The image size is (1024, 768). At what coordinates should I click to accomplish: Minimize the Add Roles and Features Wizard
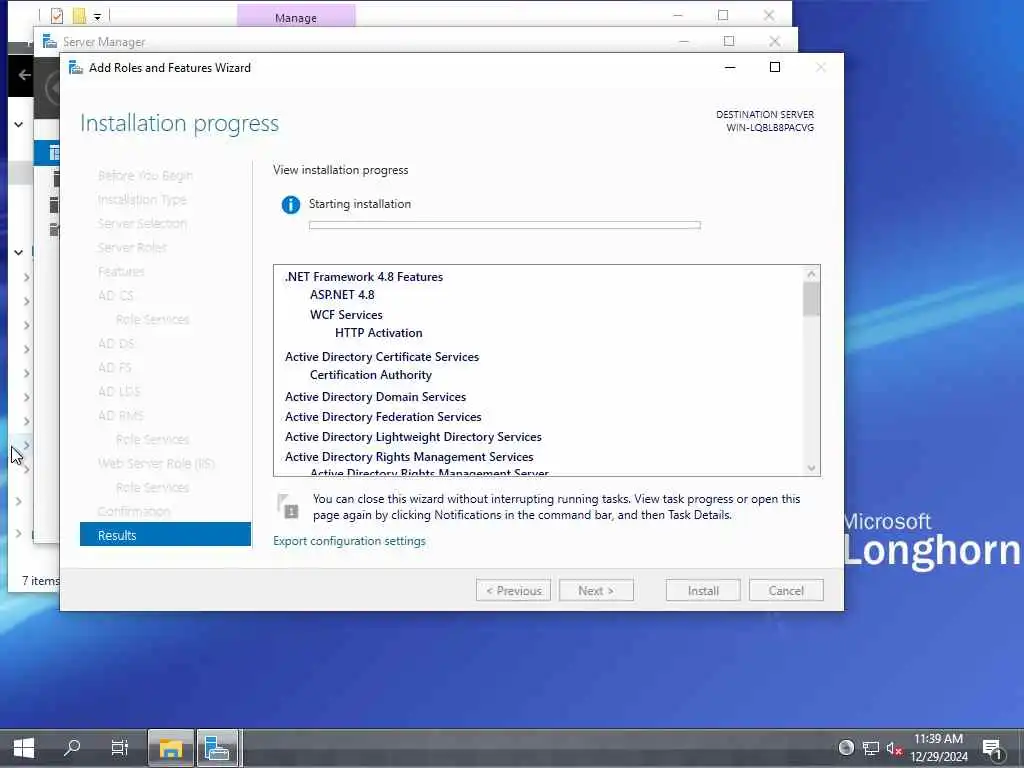pos(730,67)
